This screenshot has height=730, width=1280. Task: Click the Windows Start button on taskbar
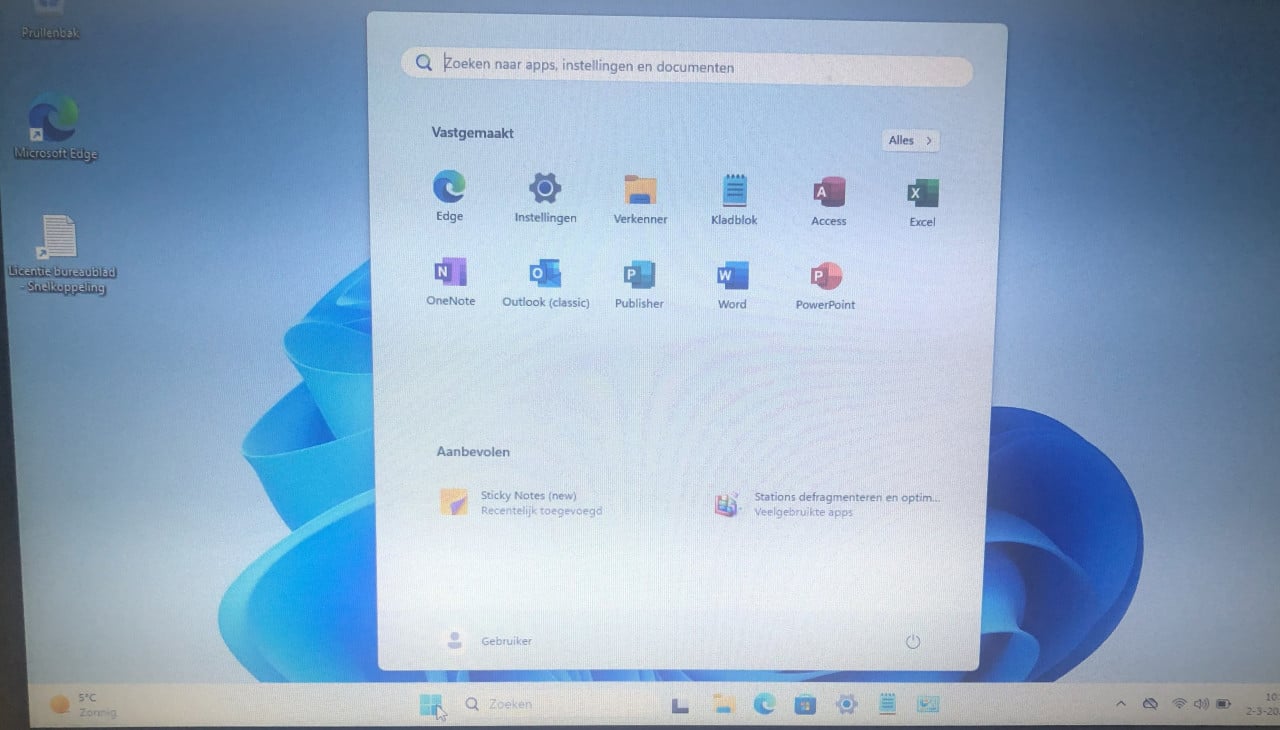[x=431, y=705]
